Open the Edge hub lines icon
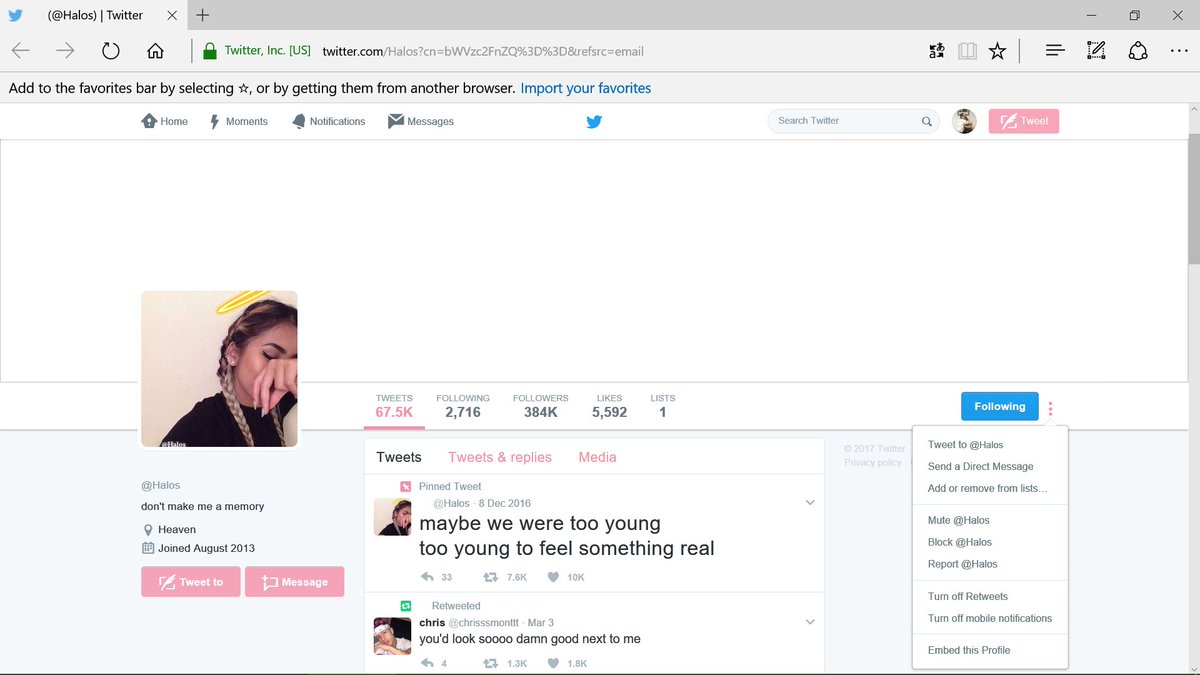1200x675 pixels. [1054, 51]
